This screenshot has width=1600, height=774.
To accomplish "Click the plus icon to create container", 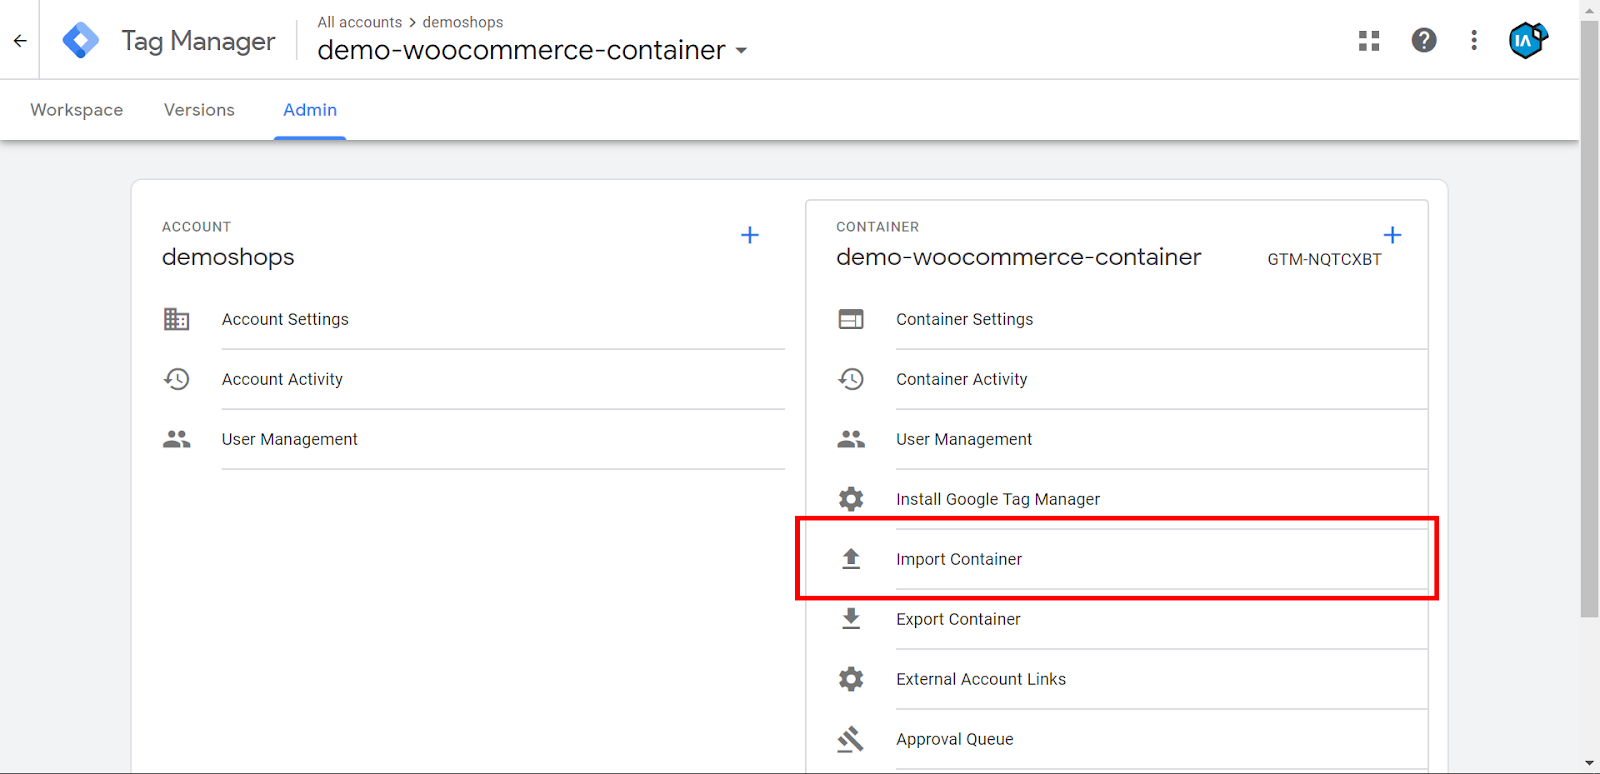I will click(1392, 235).
